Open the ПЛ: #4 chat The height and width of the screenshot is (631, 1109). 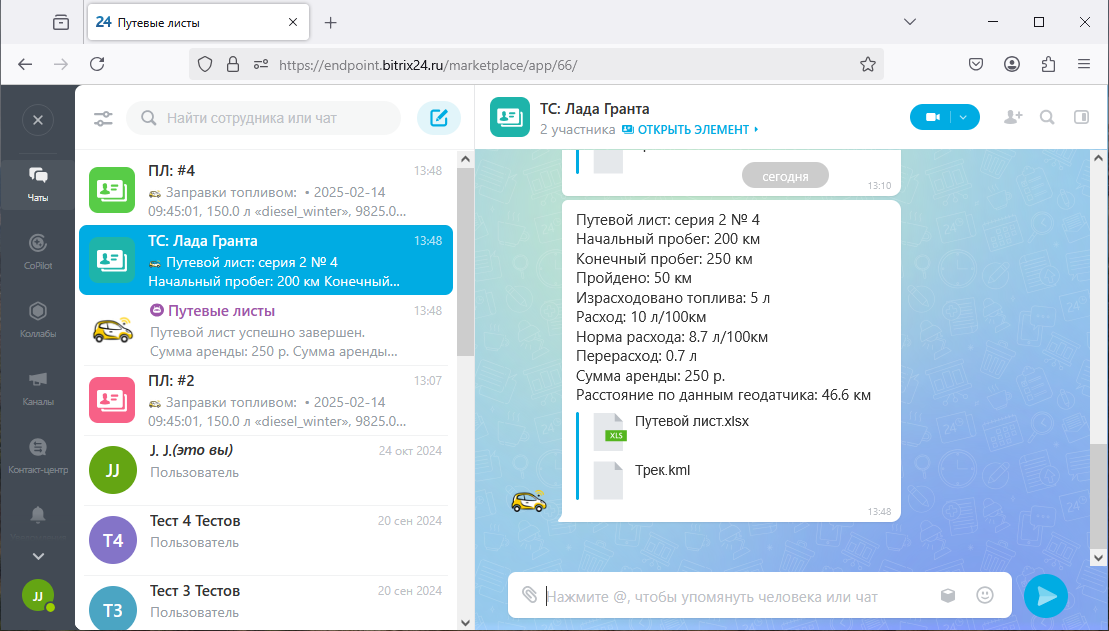266,190
